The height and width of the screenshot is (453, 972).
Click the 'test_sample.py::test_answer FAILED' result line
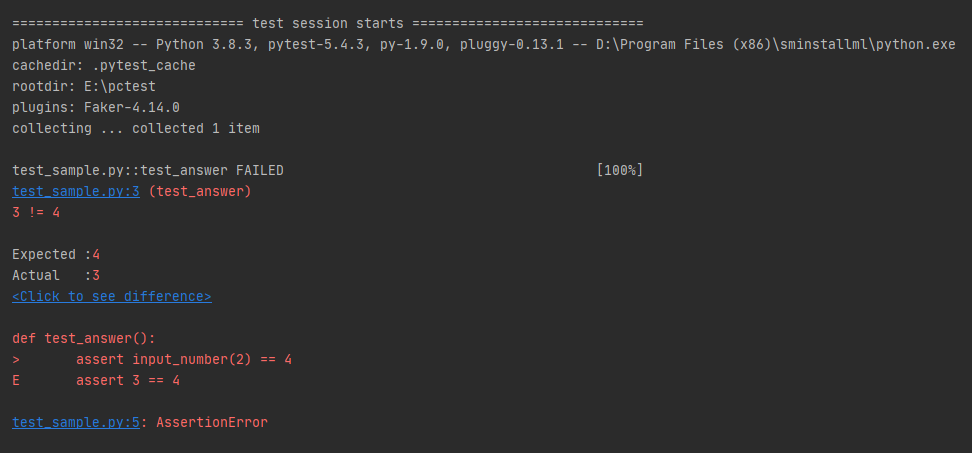[148, 170]
